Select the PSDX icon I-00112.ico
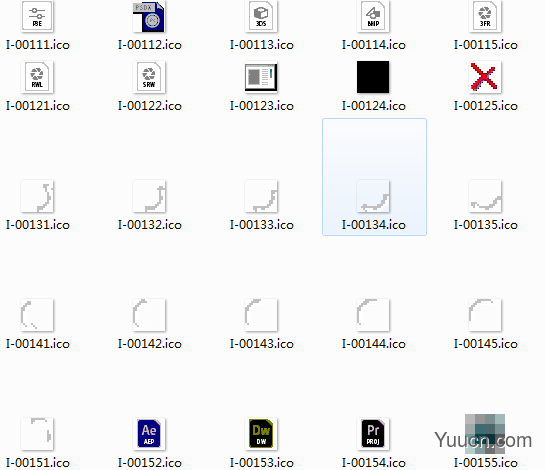The image size is (545, 470). [x=149, y=16]
